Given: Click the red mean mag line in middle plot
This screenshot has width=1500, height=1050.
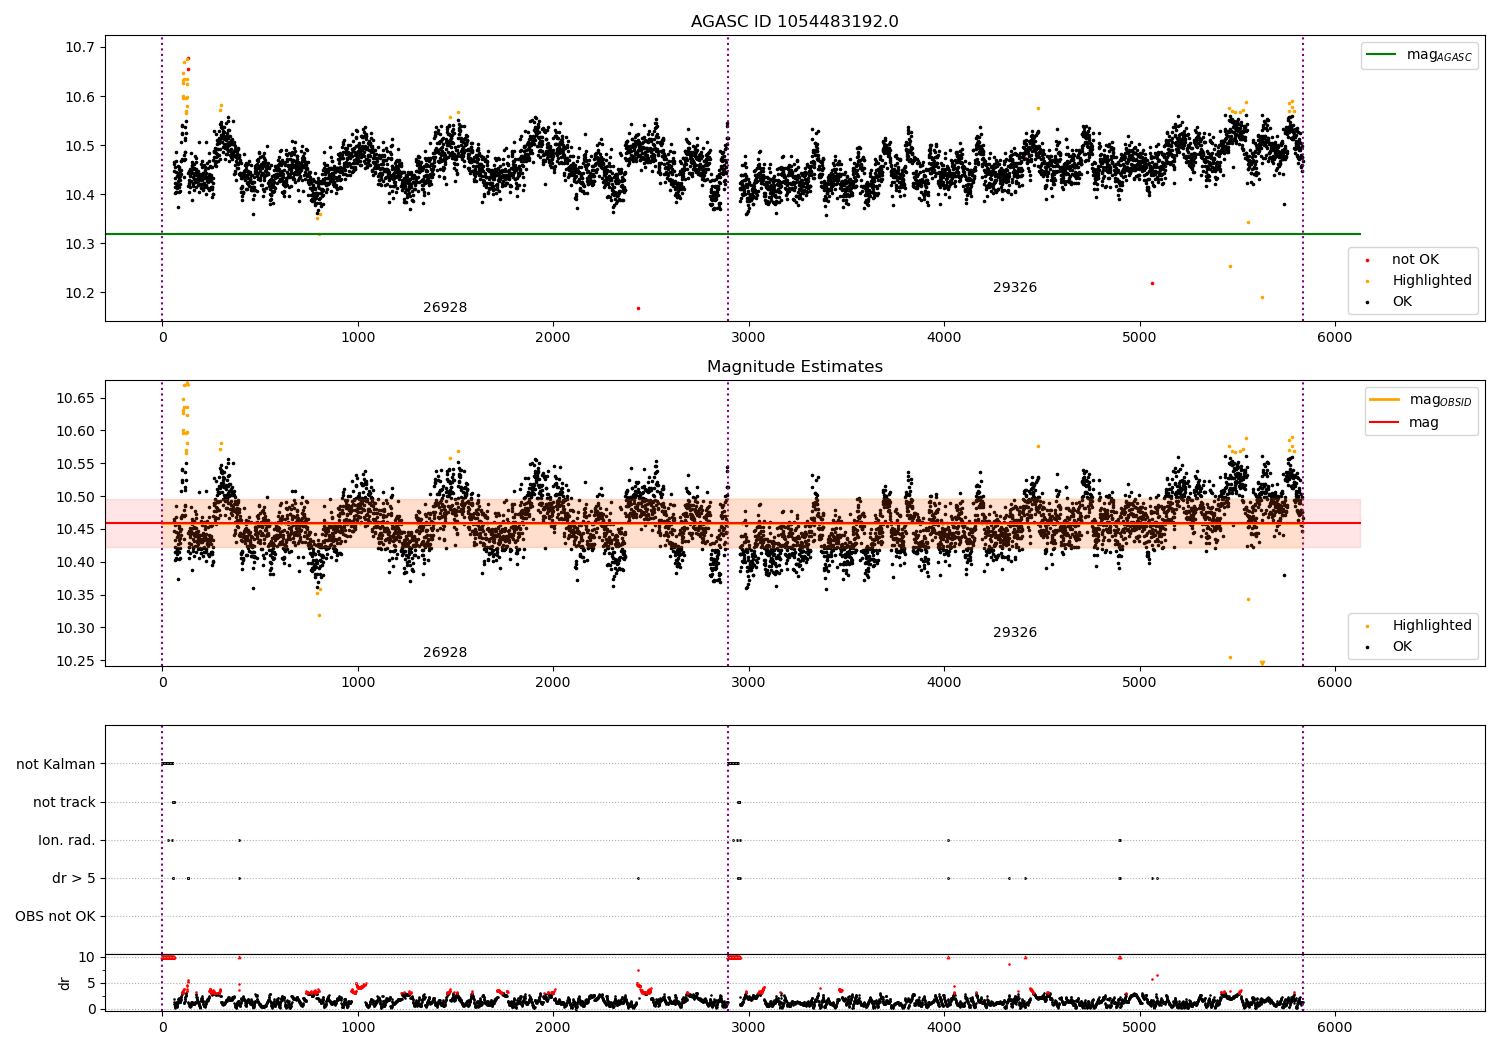Looking at the screenshot, I should (732, 523).
